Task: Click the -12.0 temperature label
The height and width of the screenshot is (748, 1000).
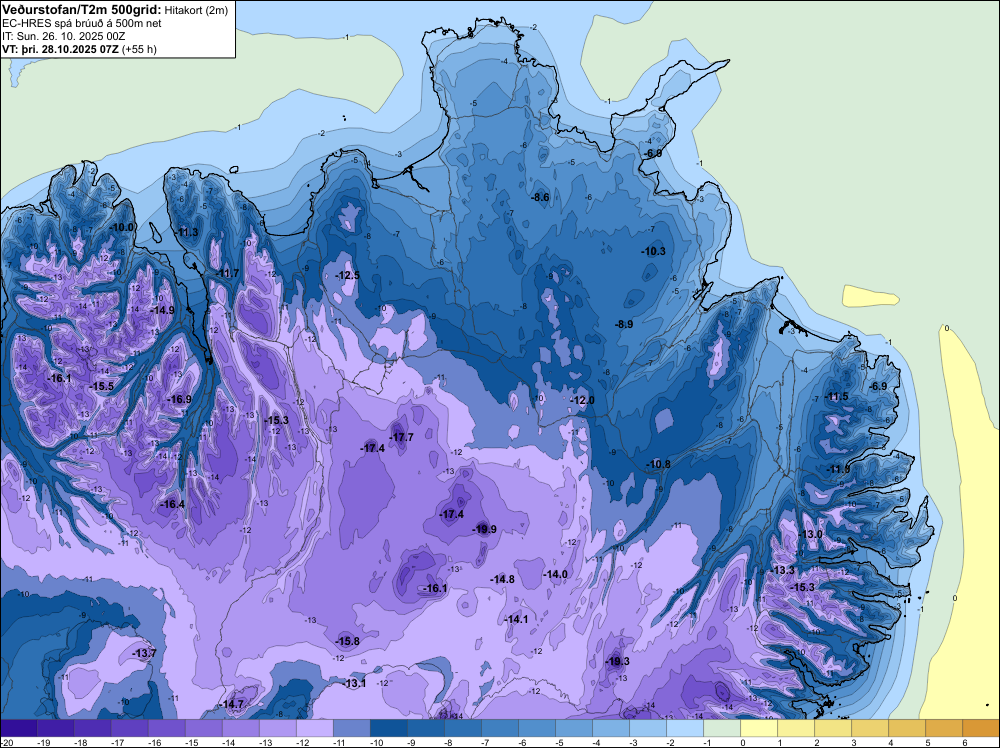Action: (582, 400)
